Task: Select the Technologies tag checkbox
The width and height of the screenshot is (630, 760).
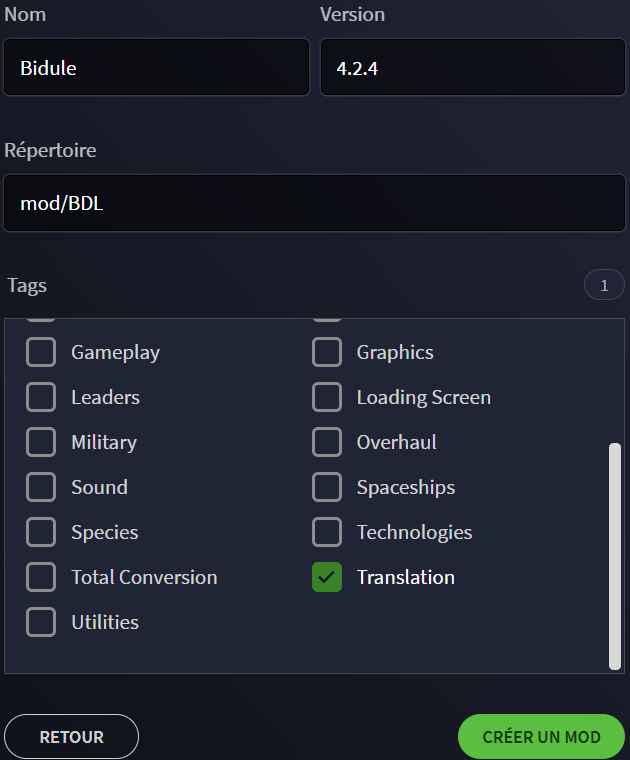Action: [x=327, y=532]
